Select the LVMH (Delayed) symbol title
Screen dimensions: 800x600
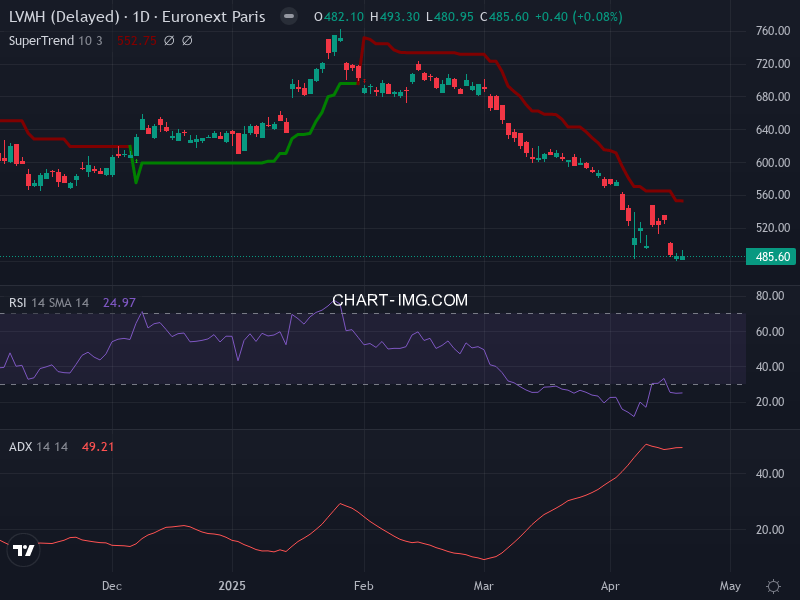(x=64, y=17)
